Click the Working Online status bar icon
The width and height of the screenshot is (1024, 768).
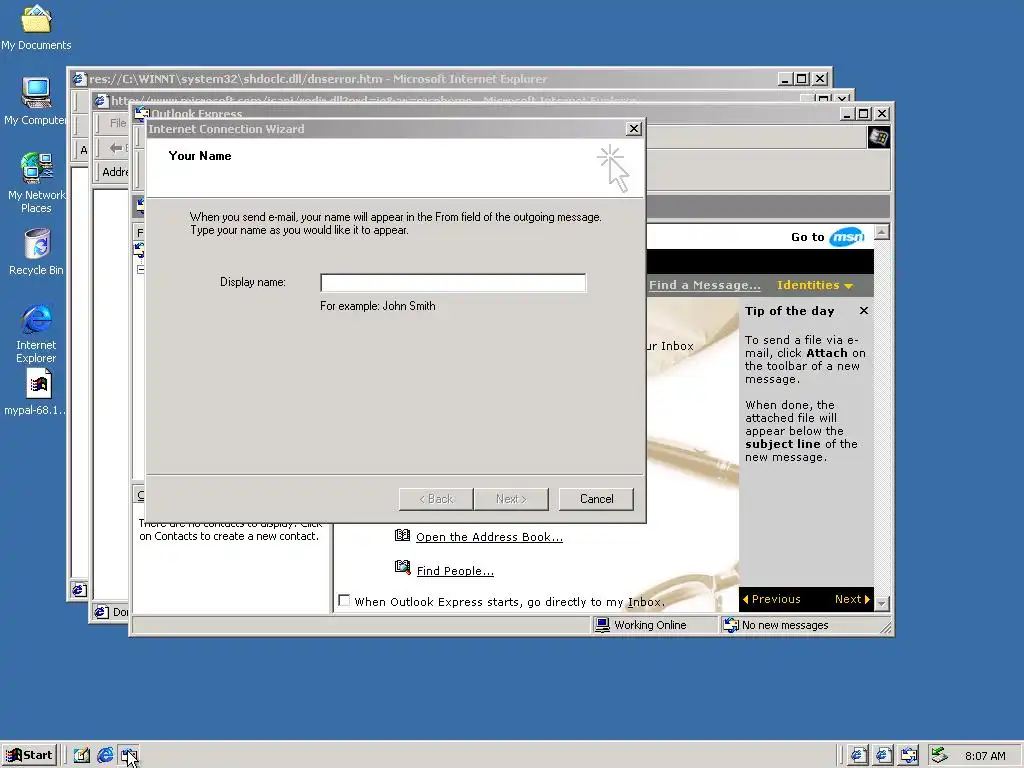(x=601, y=625)
